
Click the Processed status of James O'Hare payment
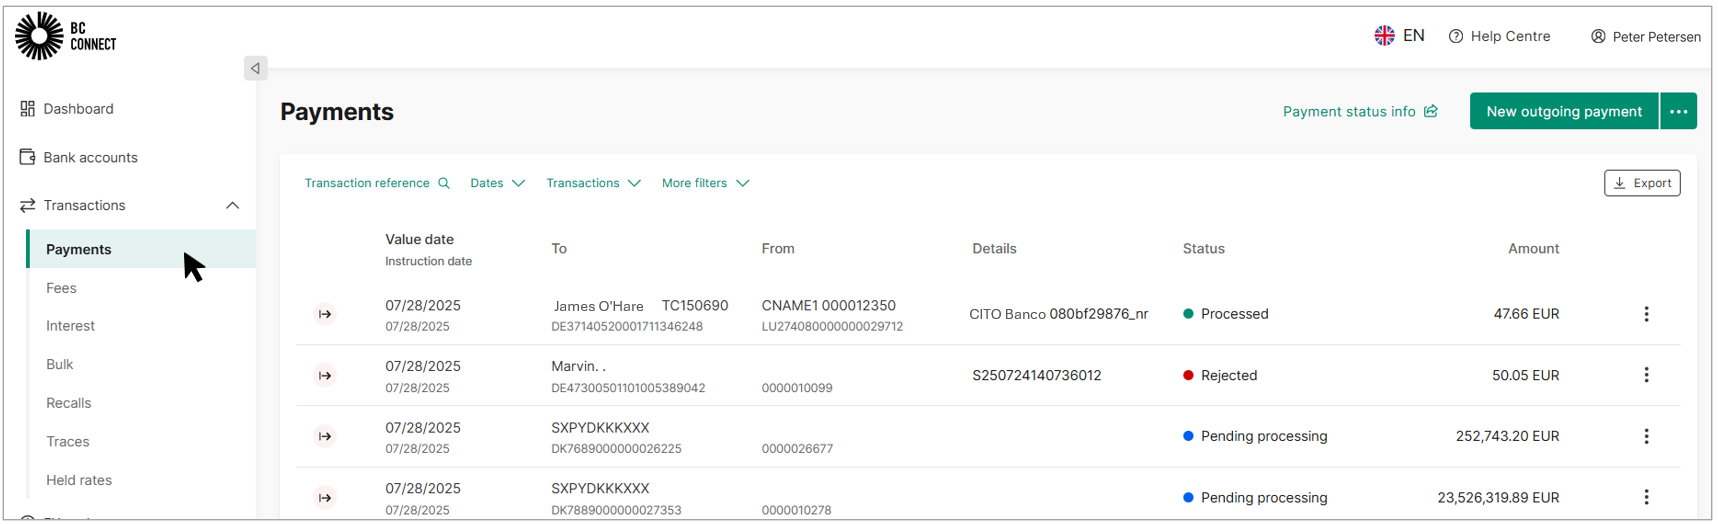[1225, 314]
